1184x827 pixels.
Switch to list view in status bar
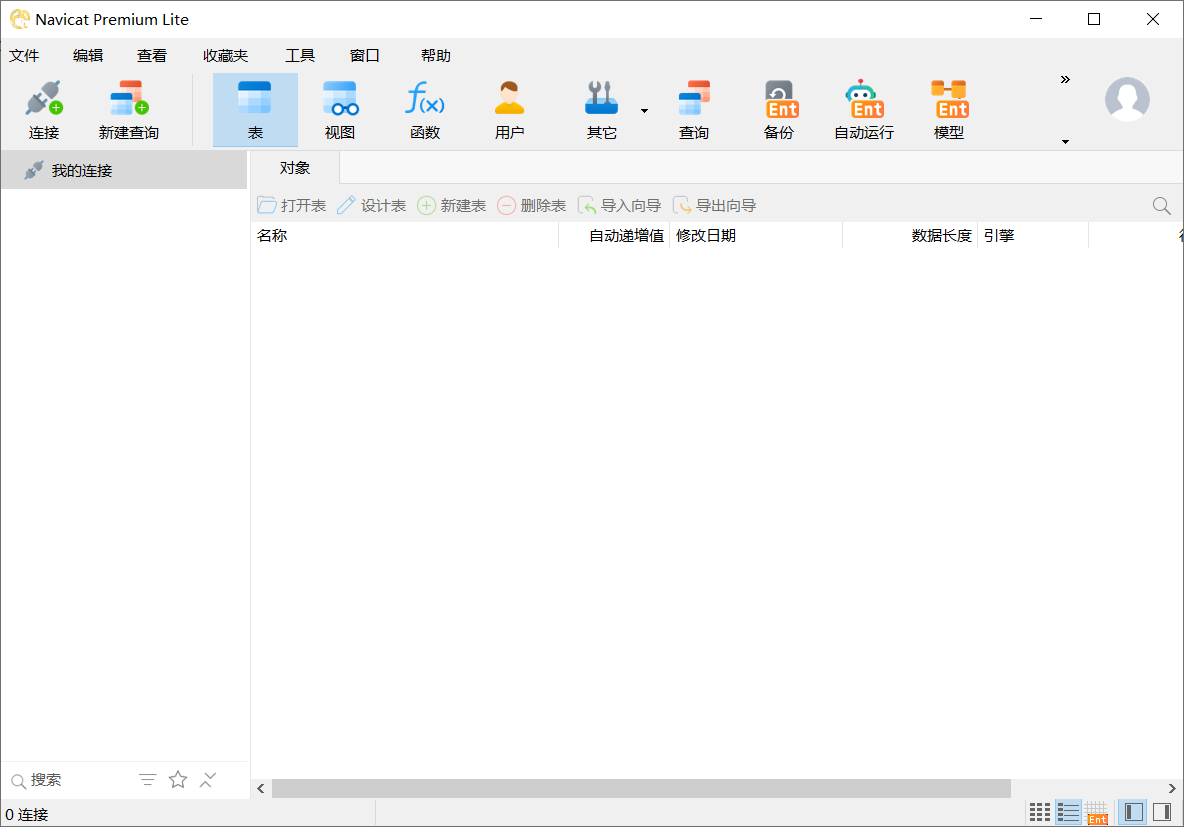click(x=1068, y=812)
